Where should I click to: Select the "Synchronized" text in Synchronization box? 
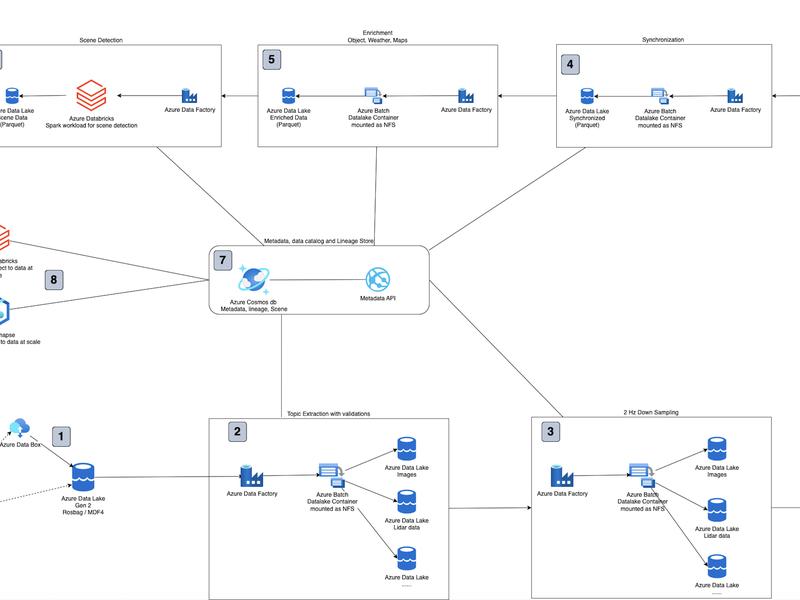[x=587, y=118]
